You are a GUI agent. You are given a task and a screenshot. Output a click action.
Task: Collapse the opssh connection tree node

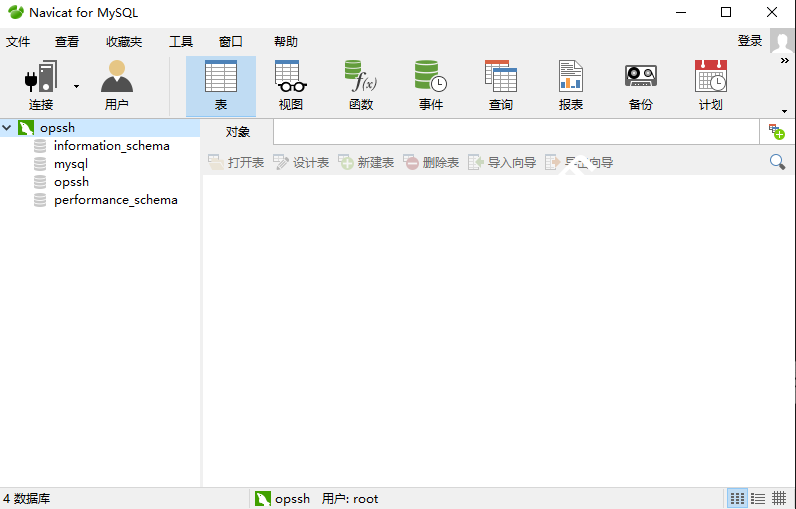pos(7,128)
